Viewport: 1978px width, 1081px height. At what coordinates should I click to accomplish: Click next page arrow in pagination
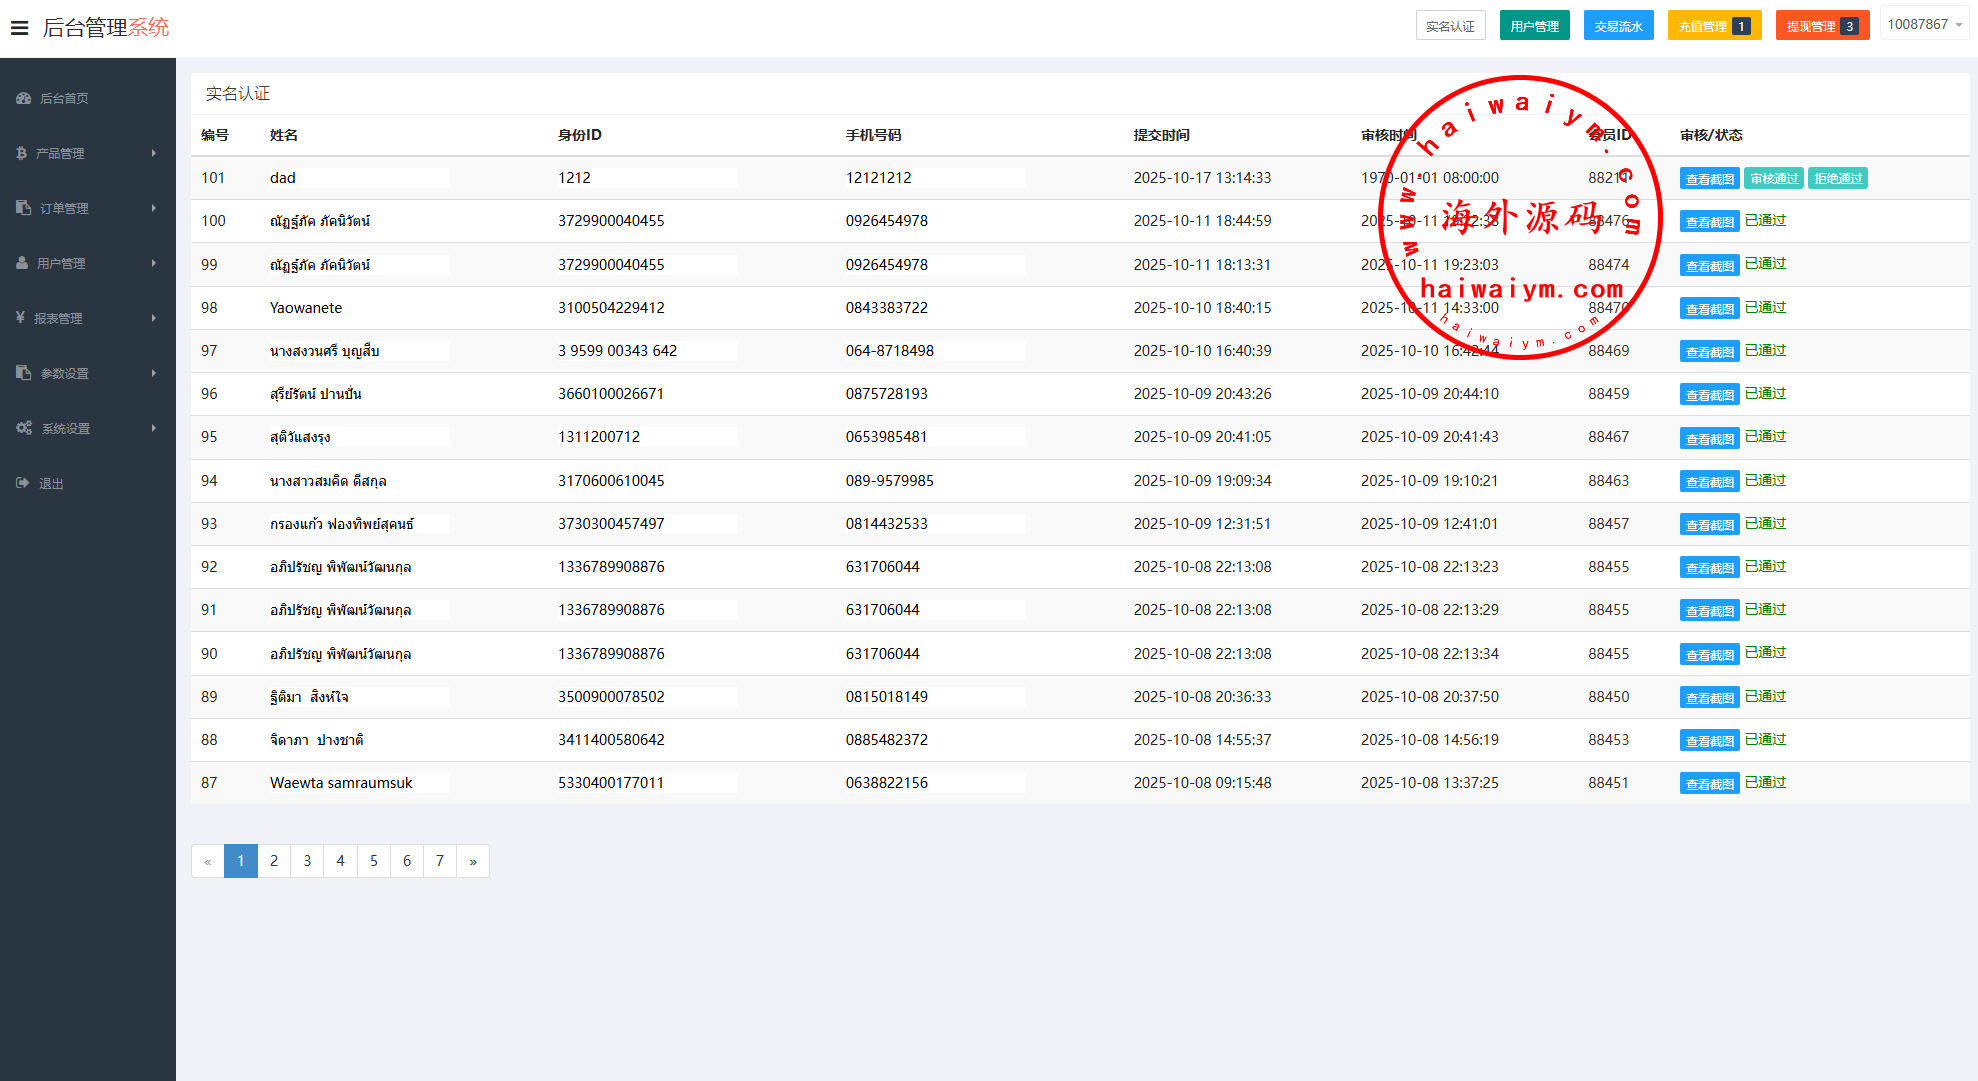pyautogui.click(x=473, y=861)
